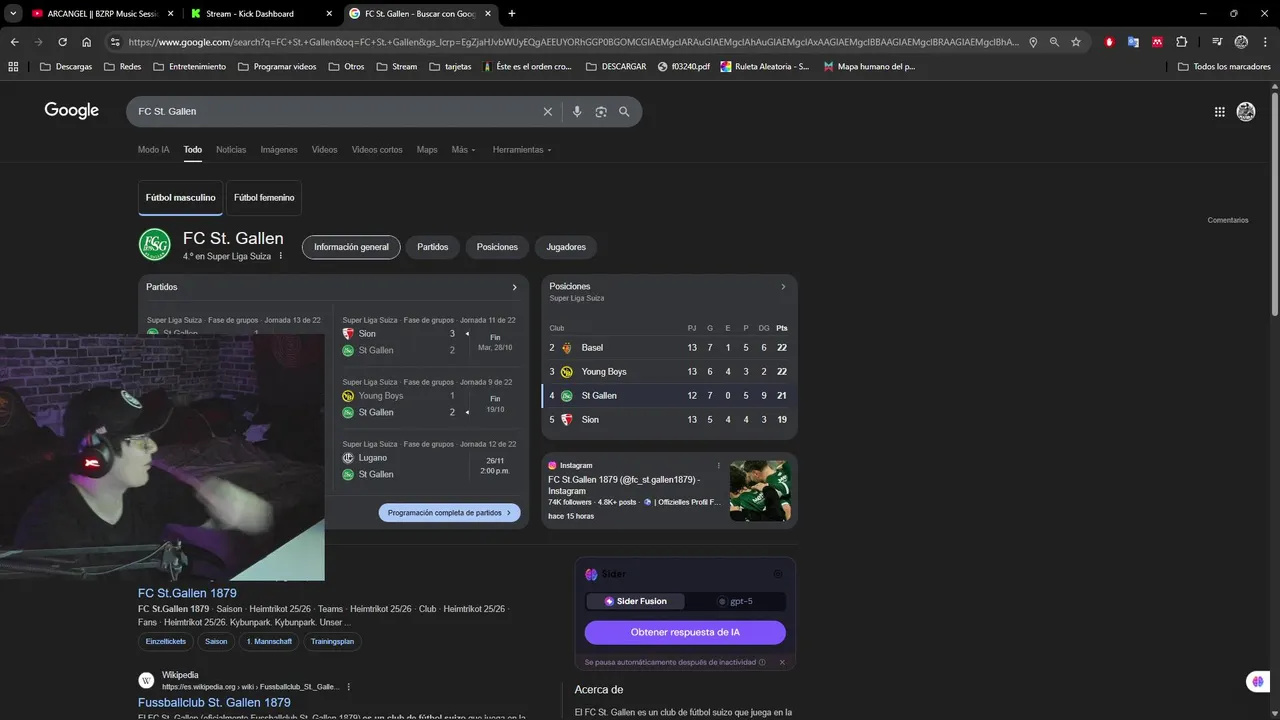Close the Sider panel with the X
The image size is (1280, 720).
[782, 662]
